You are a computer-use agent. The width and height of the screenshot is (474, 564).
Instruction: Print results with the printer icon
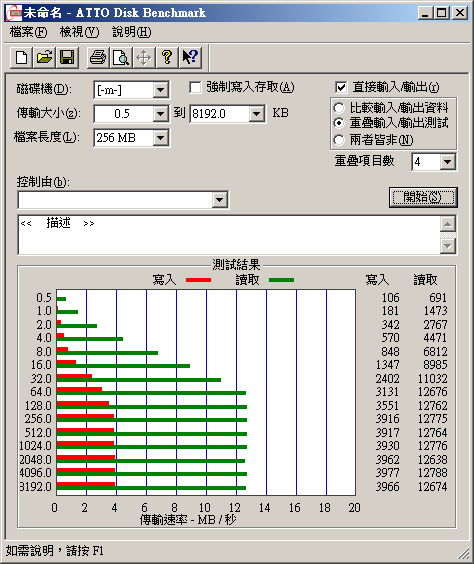pos(98,57)
